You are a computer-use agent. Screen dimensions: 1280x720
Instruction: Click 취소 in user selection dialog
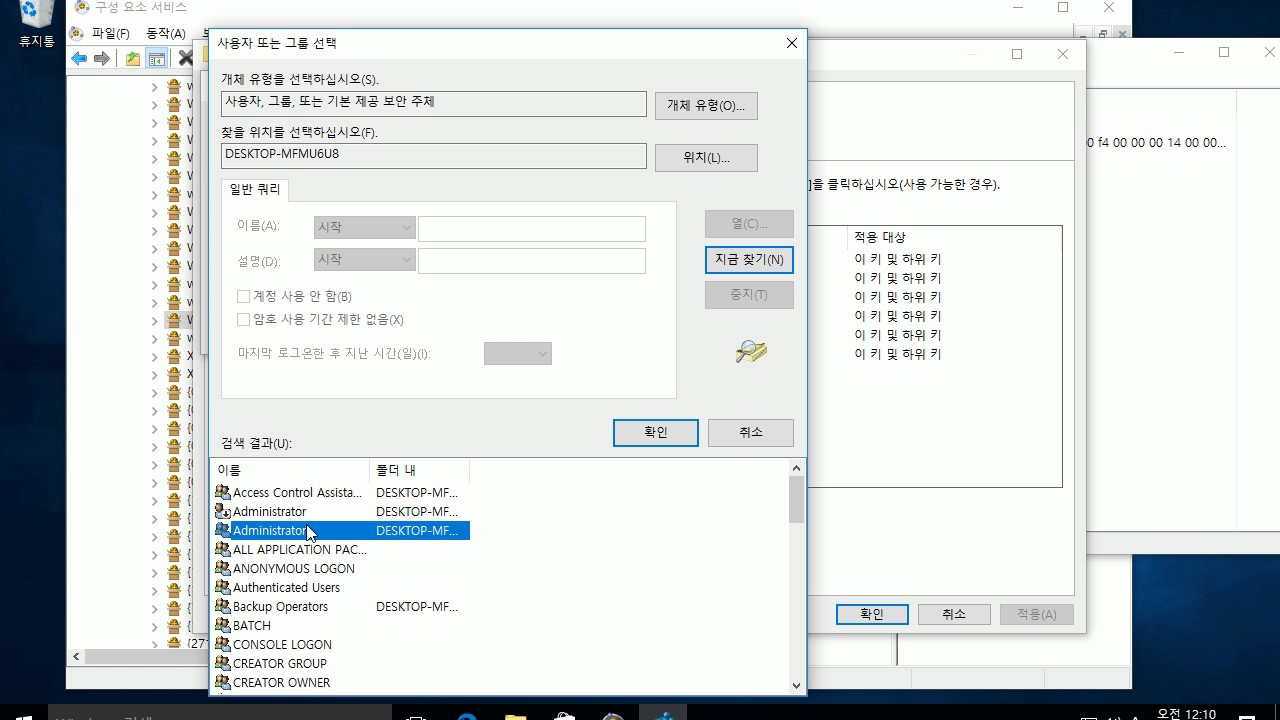751,432
